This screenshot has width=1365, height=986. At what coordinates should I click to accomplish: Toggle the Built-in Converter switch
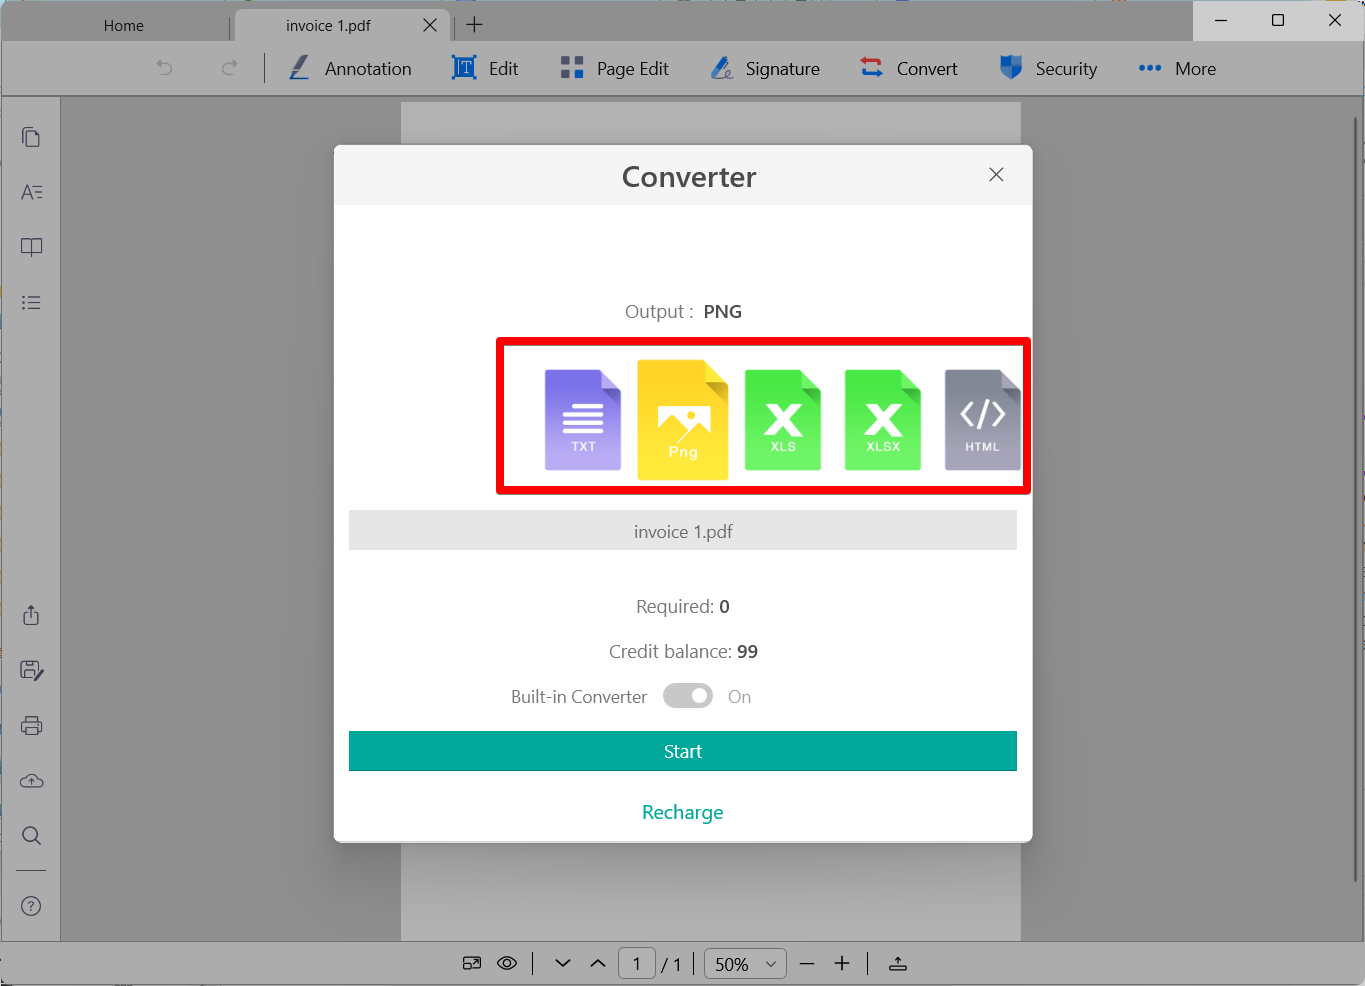tap(688, 696)
